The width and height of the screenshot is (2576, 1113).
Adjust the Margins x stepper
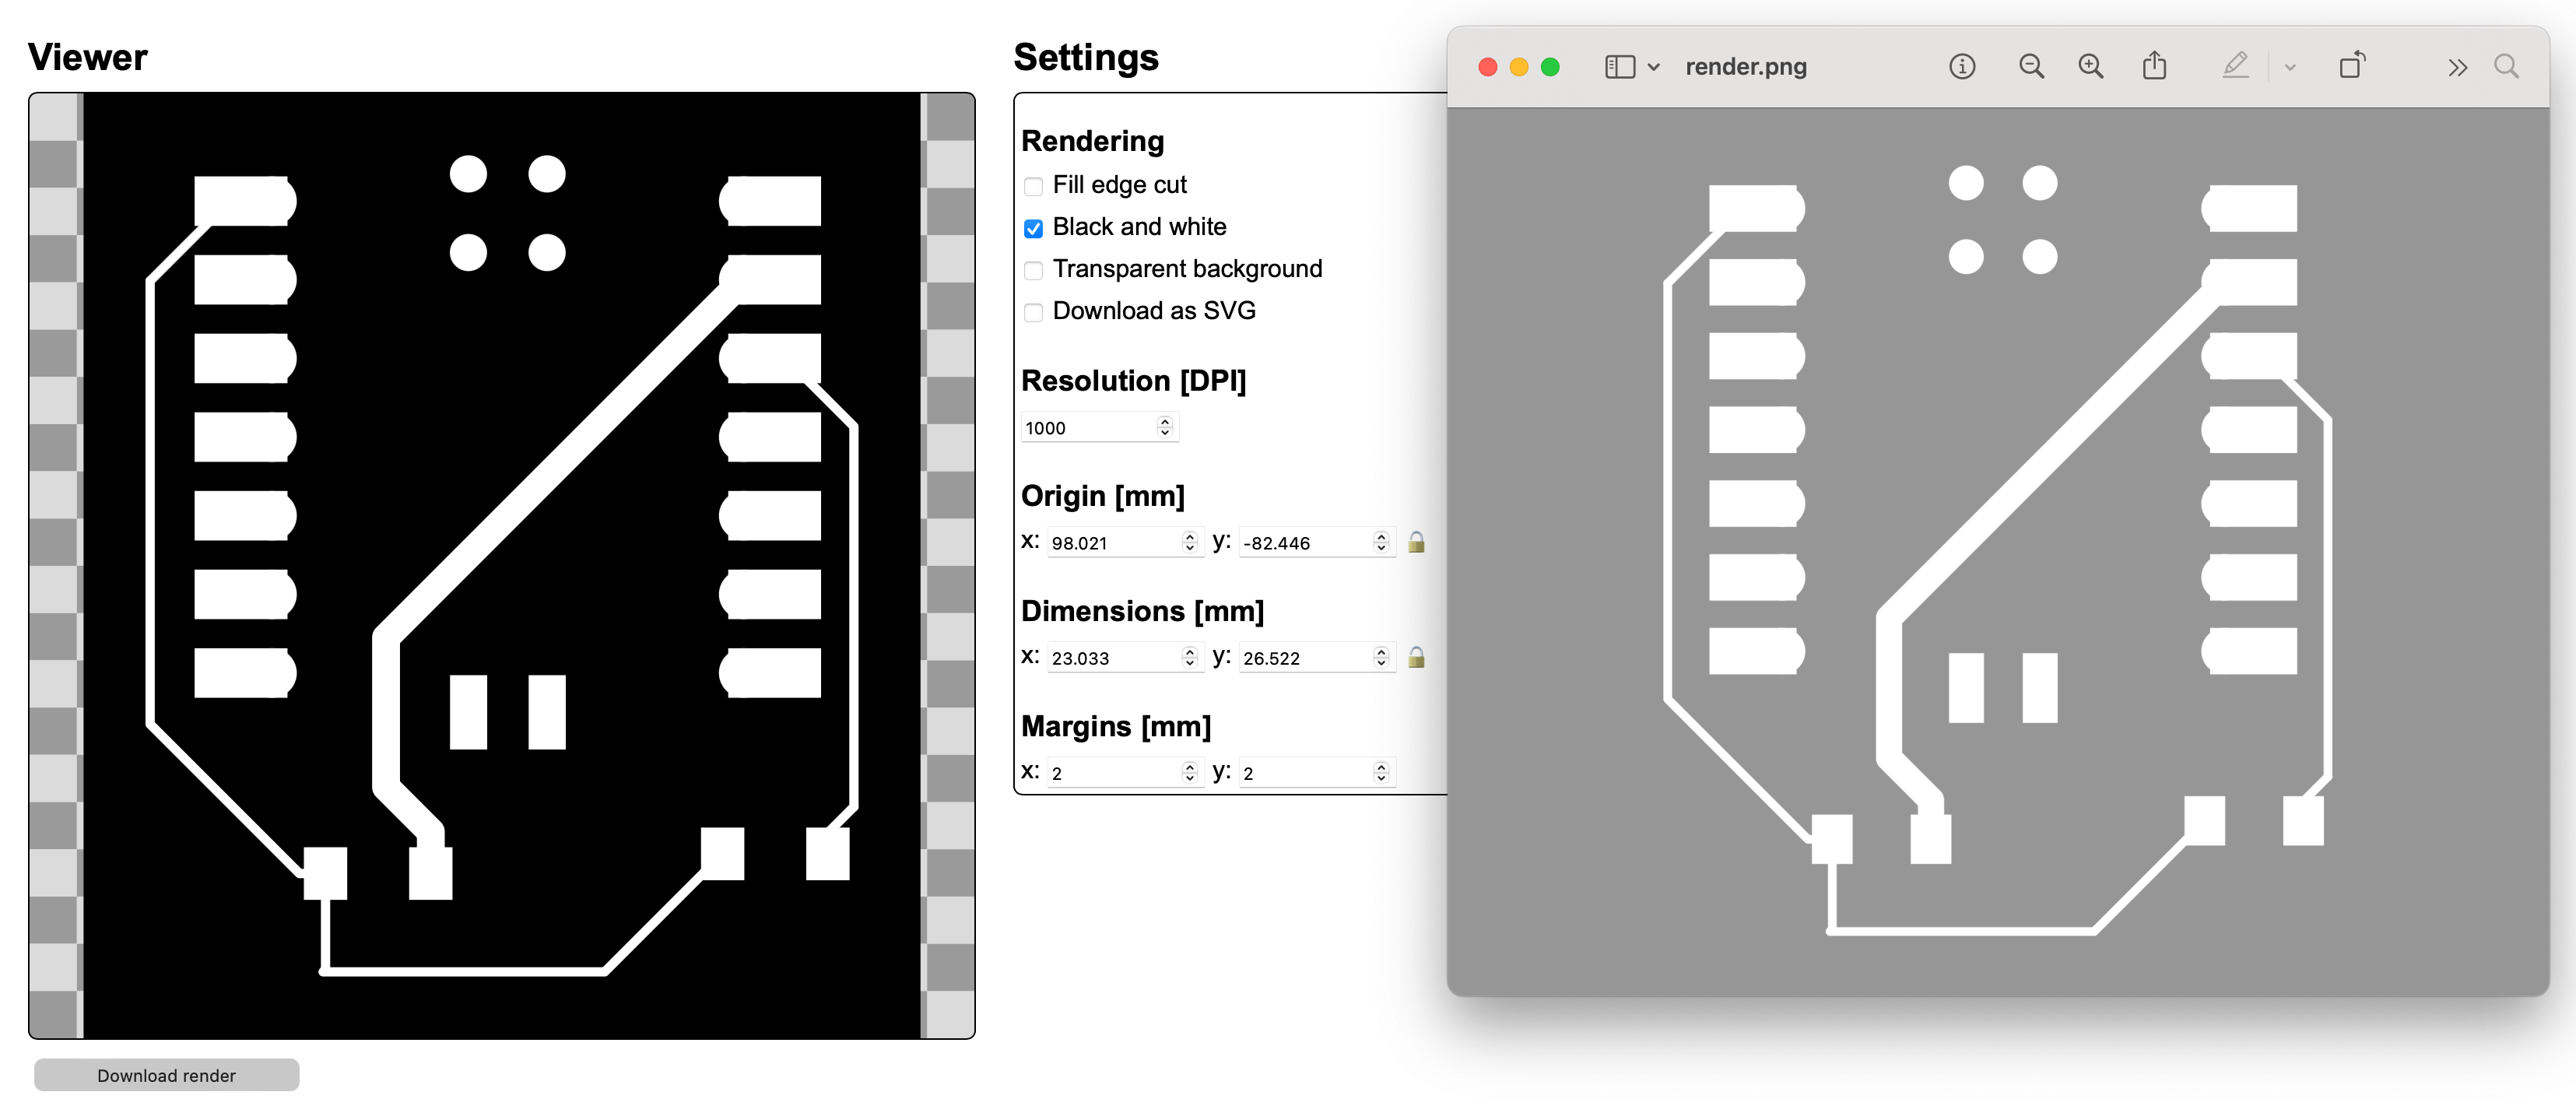pos(1189,773)
